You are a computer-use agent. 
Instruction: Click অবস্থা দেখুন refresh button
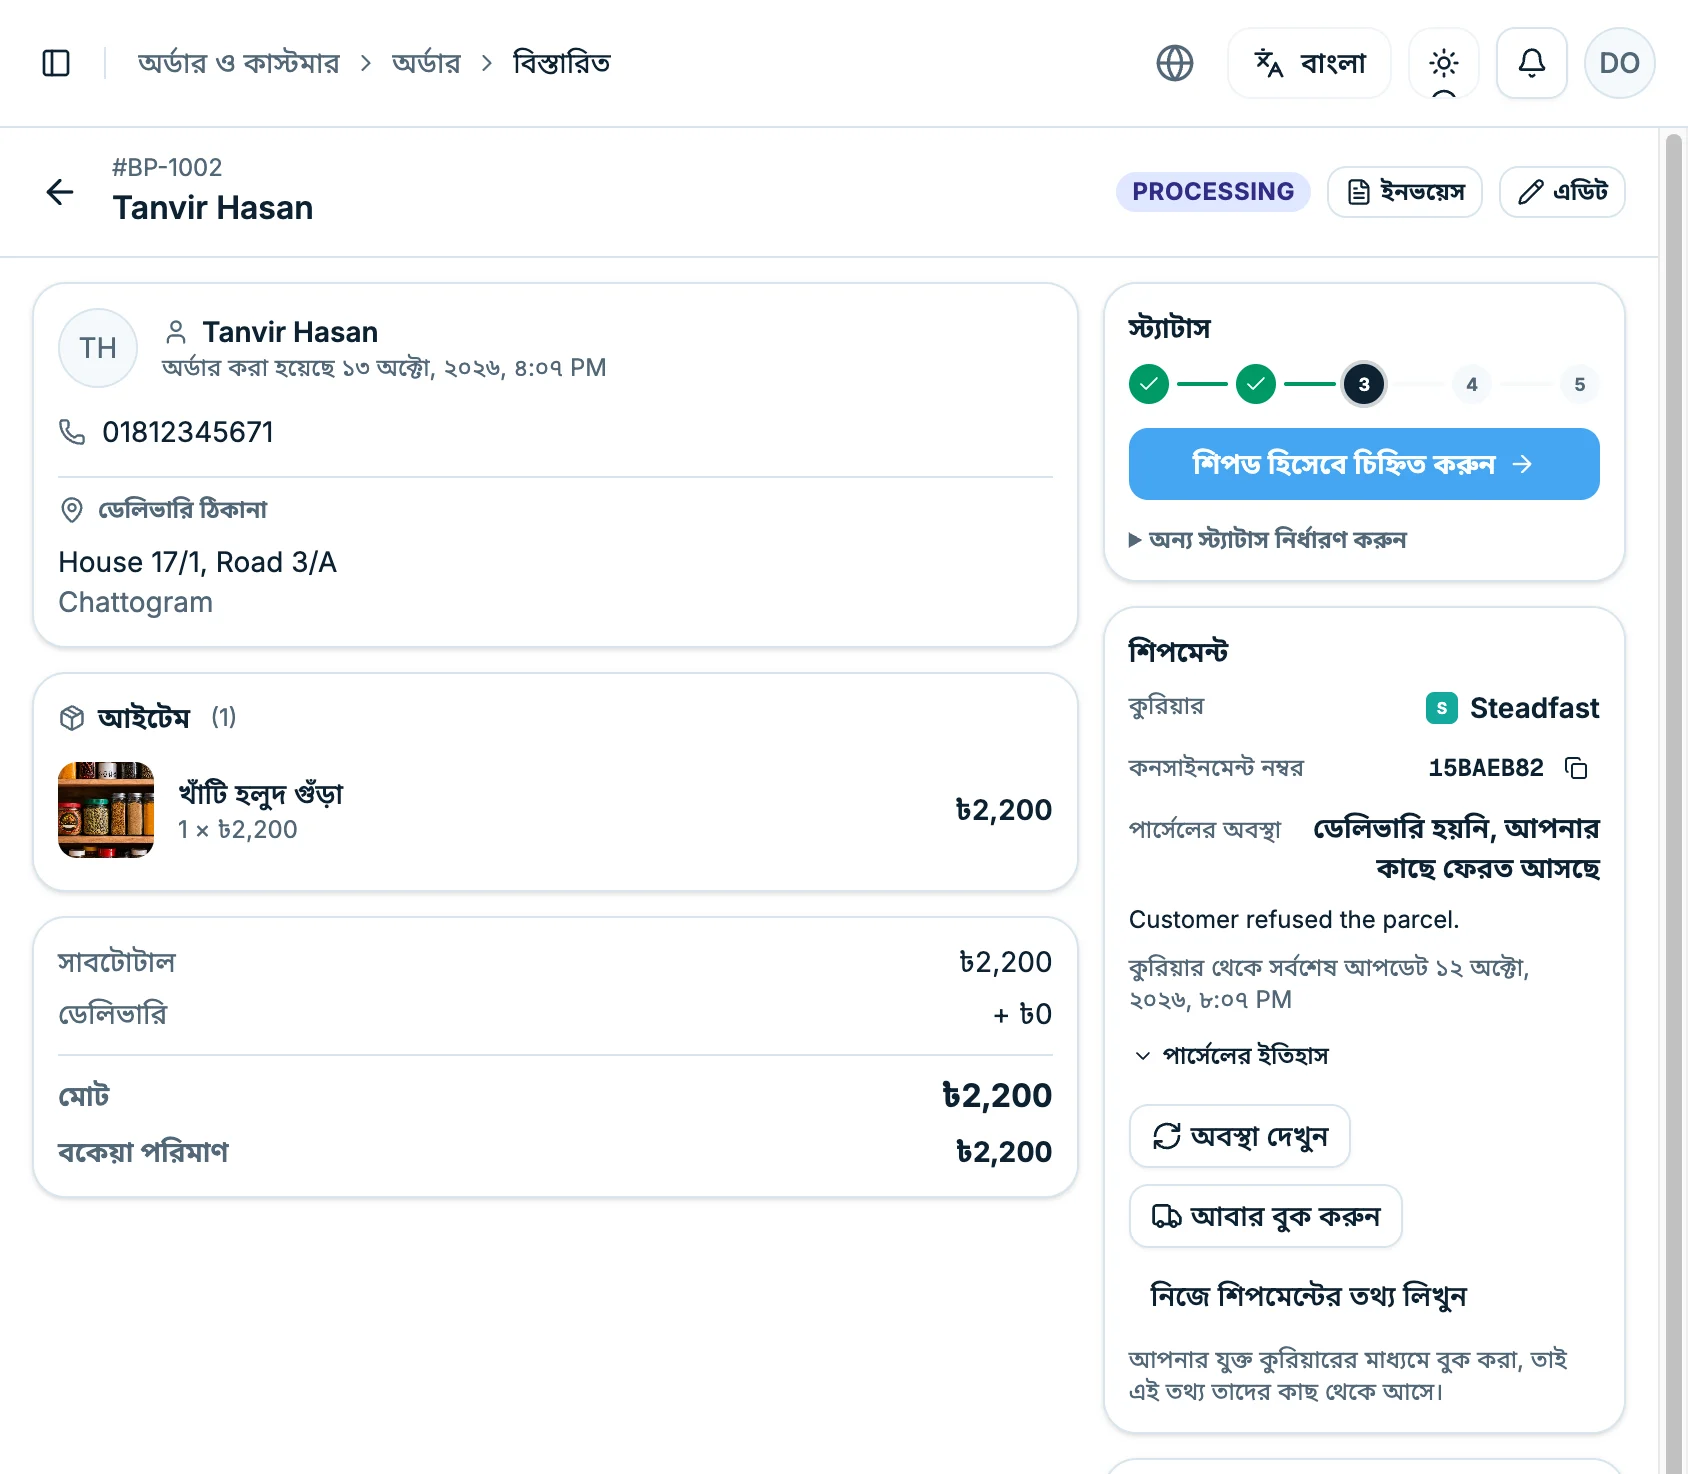coord(1240,1136)
